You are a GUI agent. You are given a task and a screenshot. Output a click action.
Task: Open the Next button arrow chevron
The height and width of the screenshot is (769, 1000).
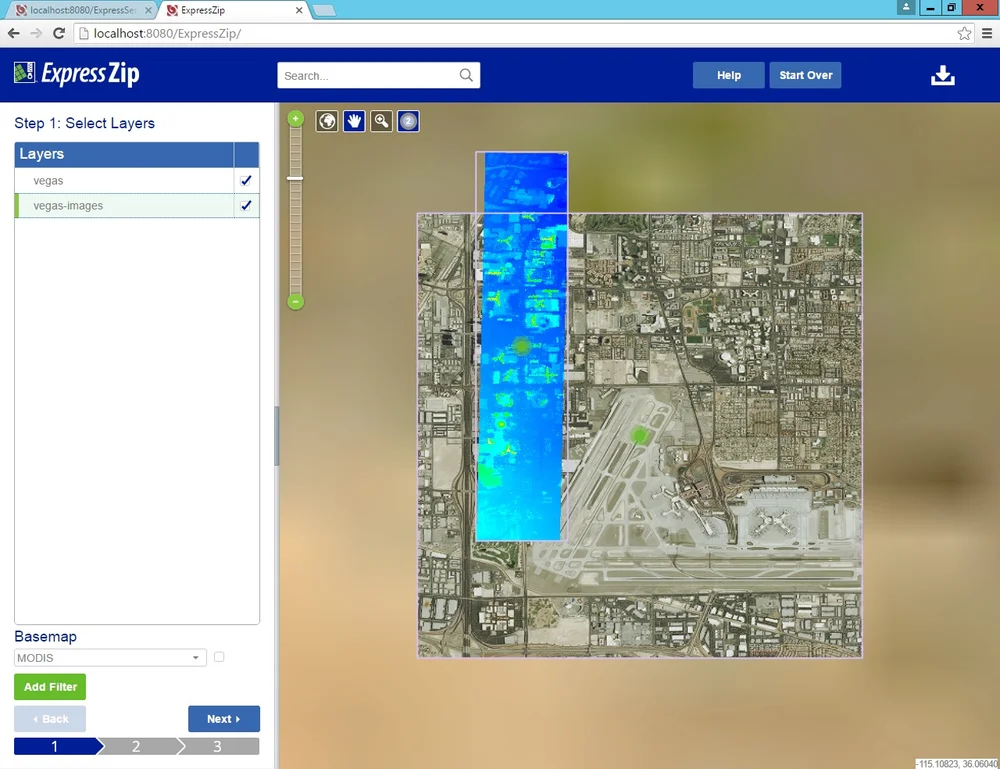click(241, 718)
